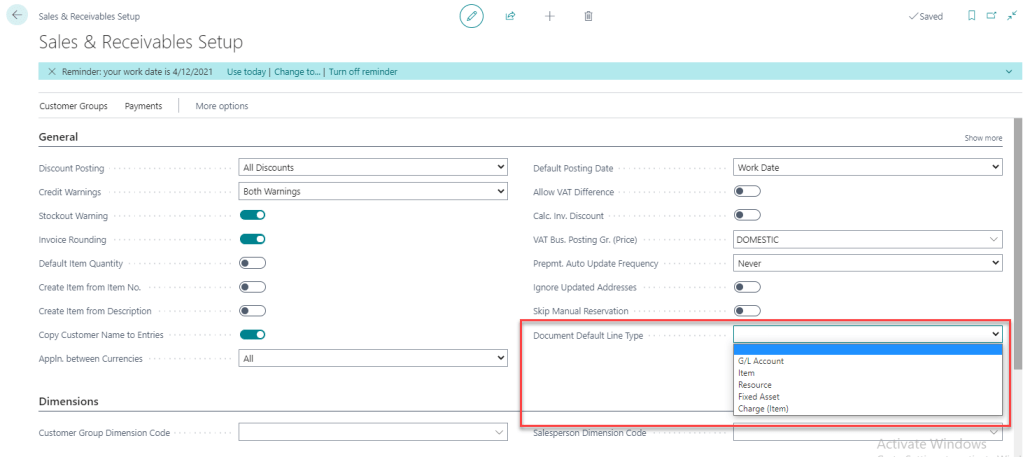Select G/L Account from the list
This screenshot has height=457, width=1023.
(x=760, y=361)
